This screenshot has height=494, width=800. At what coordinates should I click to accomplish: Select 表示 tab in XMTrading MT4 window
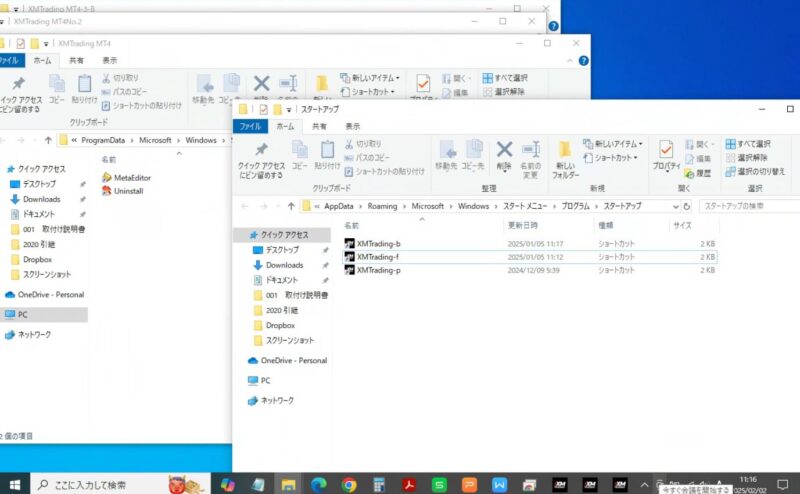tap(110, 60)
